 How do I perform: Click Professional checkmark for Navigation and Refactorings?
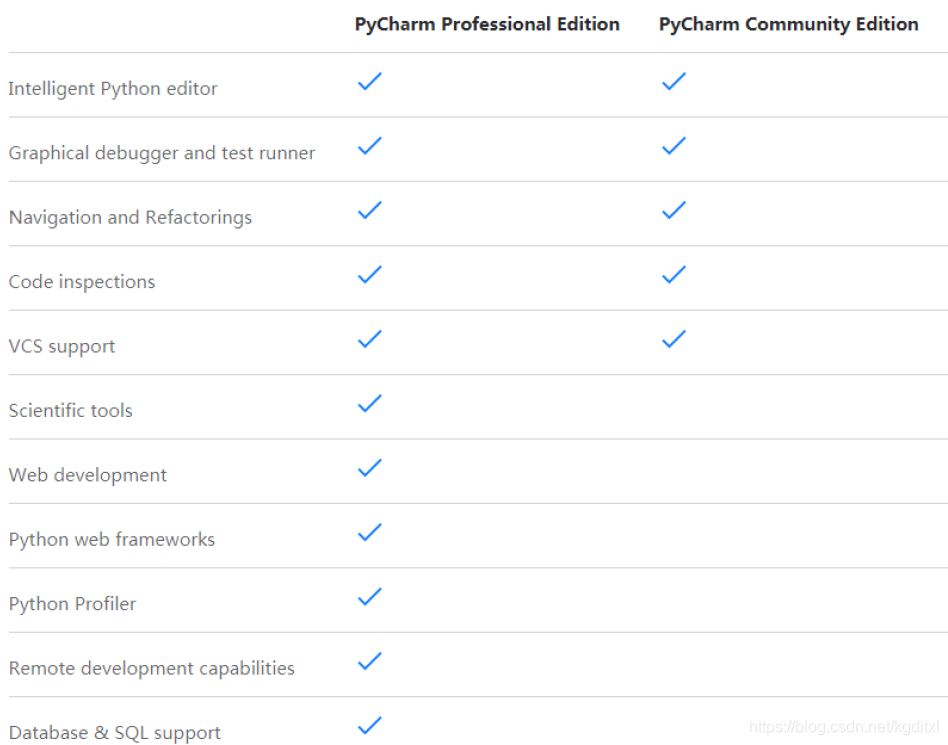[370, 210]
